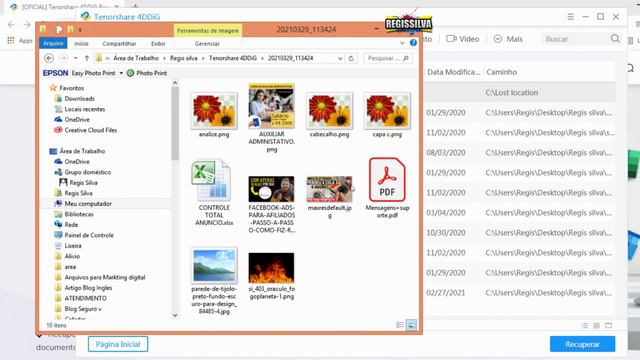This screenshot has width=640, height=360.
Task: Switch Explorer to details view icon
Action: click(x=400, y=325)
